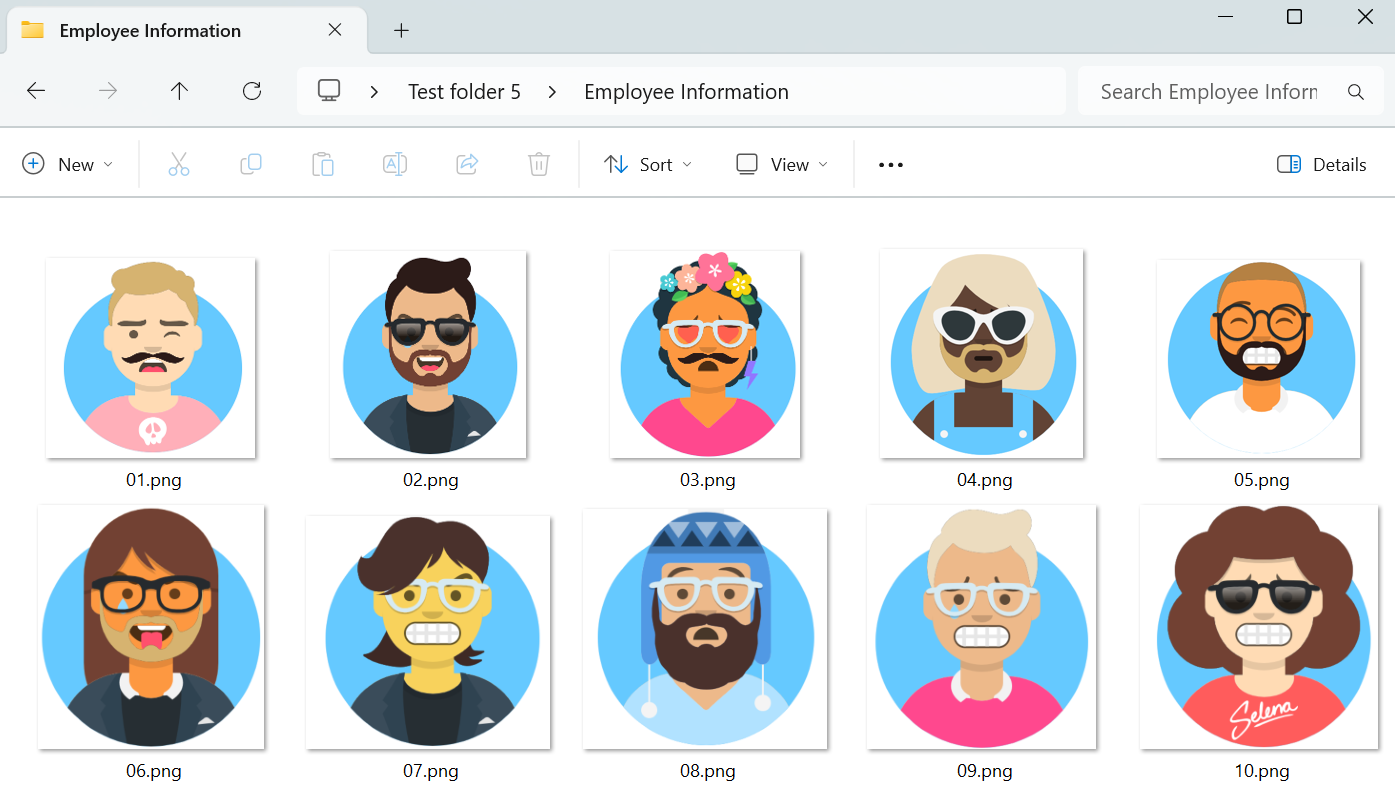
Task: Open the View layout dropdown
Action: pos(782,165)
